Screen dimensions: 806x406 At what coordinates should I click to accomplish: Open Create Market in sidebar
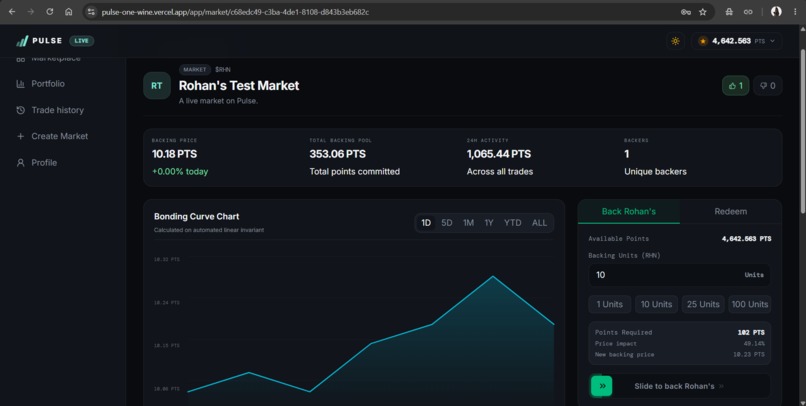pos(52,136)
